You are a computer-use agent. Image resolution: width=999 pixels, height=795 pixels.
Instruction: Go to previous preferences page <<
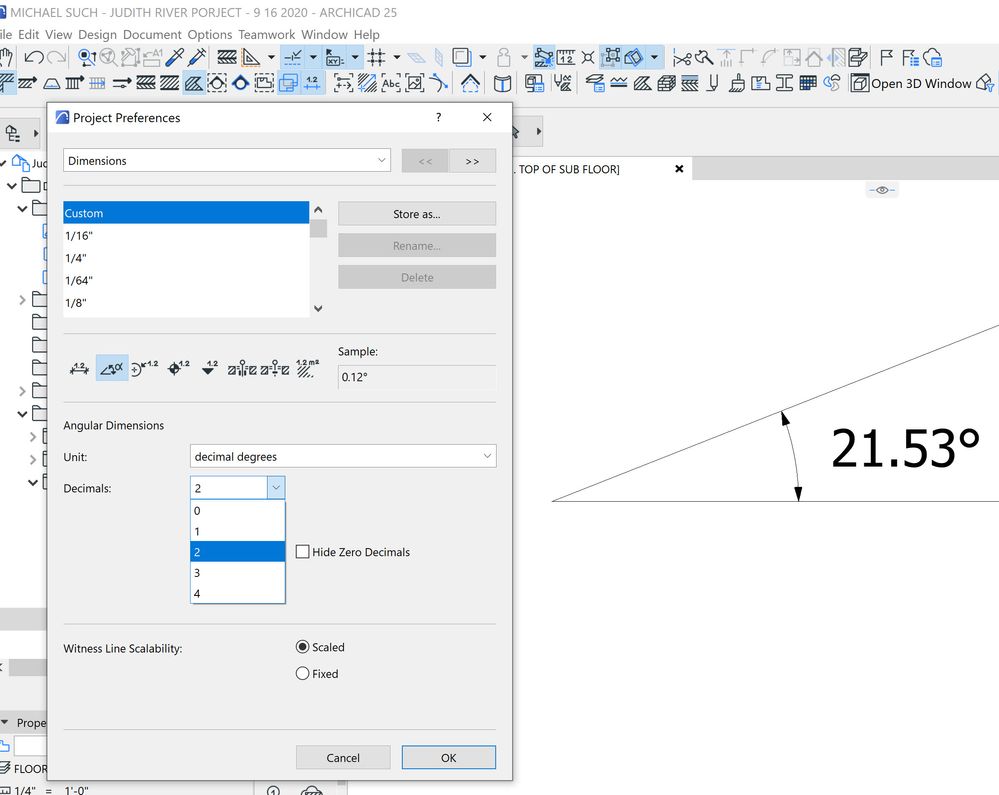pos(425,161)
